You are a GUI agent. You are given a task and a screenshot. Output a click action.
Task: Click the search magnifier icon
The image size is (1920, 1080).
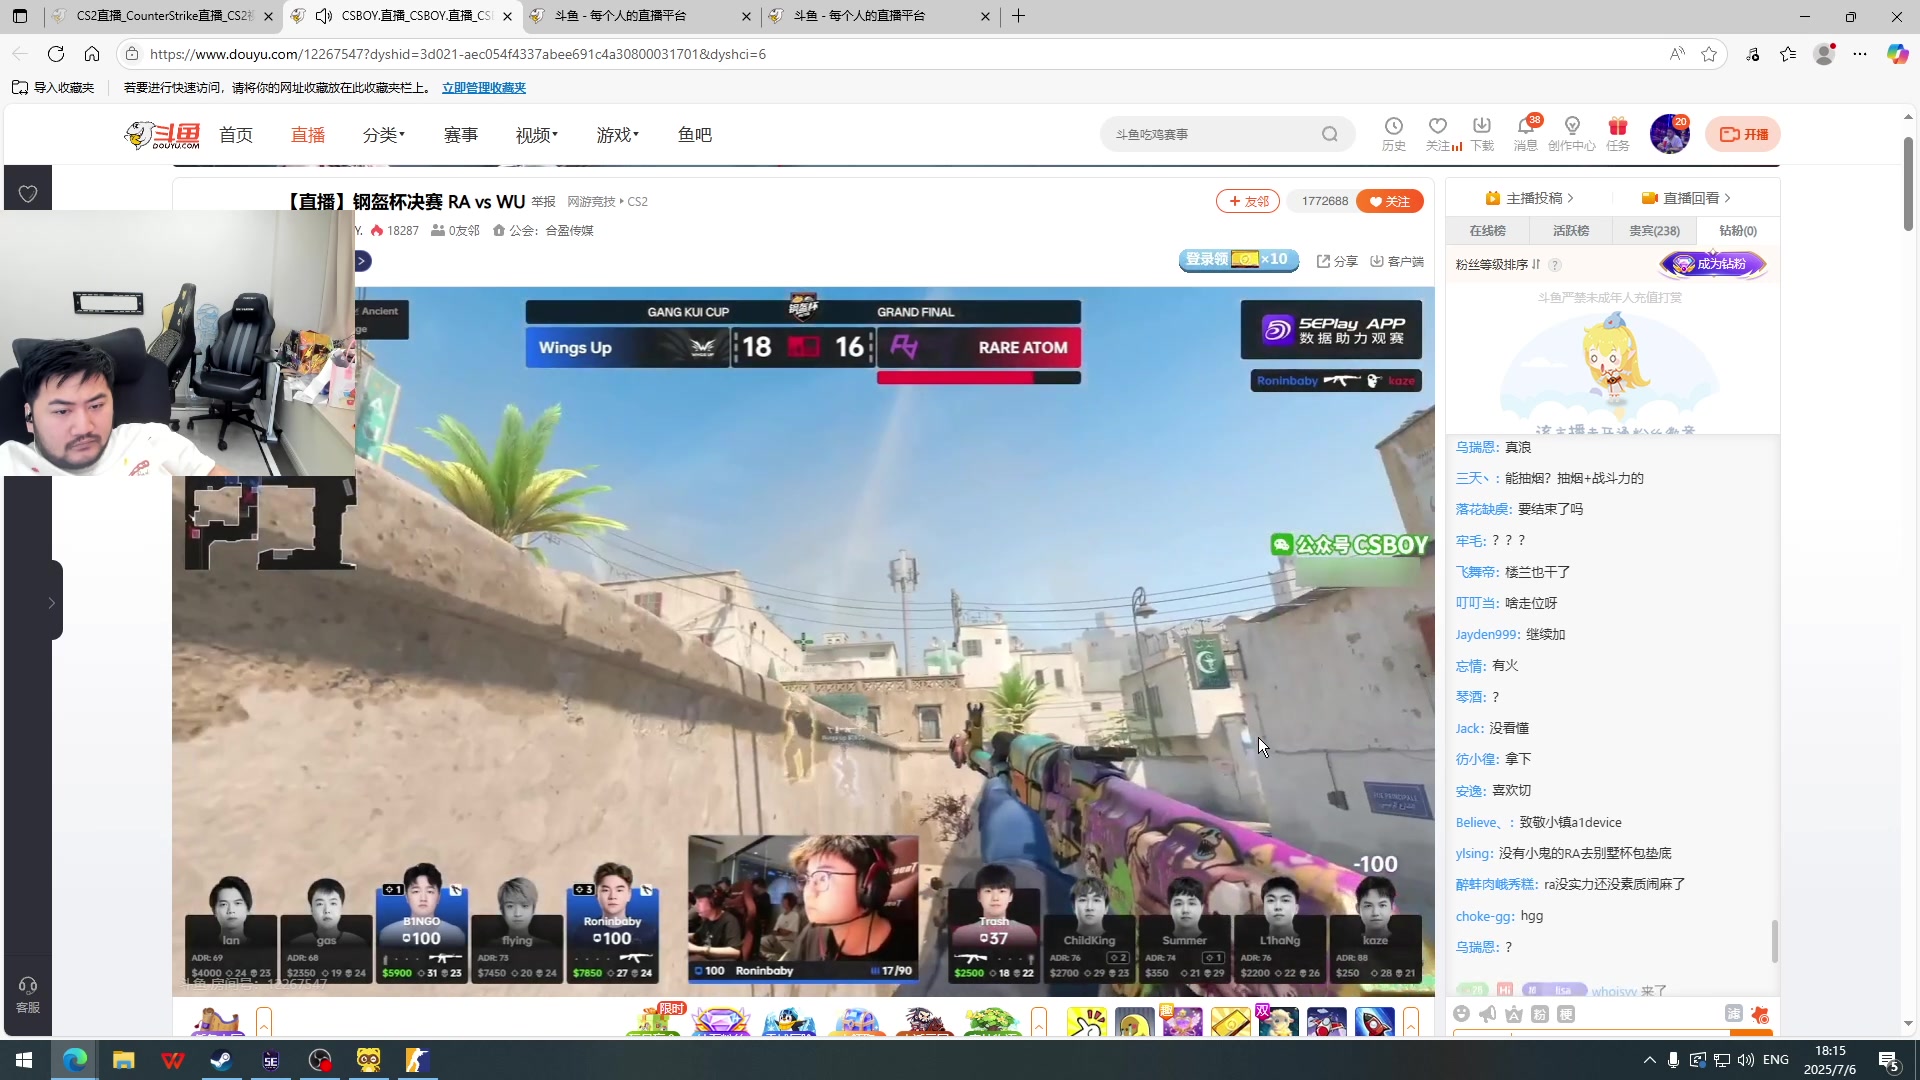coord(1329,134)
